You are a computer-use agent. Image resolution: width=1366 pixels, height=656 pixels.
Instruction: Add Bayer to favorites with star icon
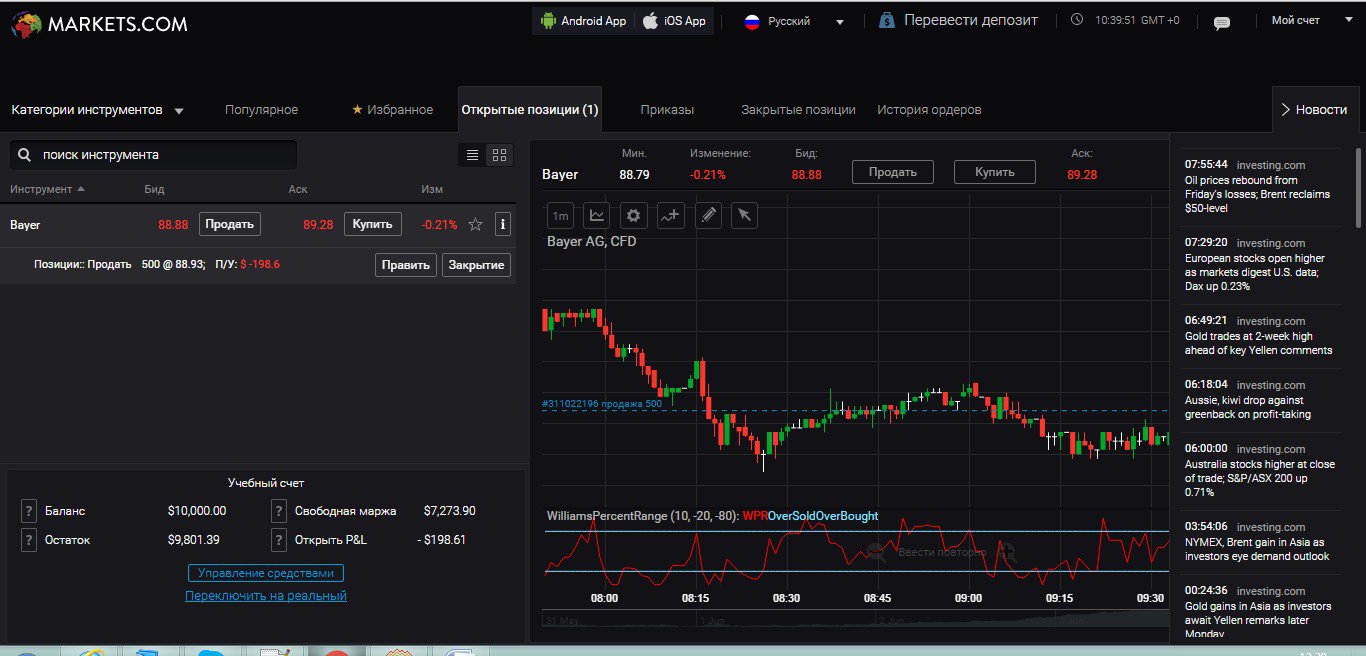pyautogui.click(x=476, y=224)
